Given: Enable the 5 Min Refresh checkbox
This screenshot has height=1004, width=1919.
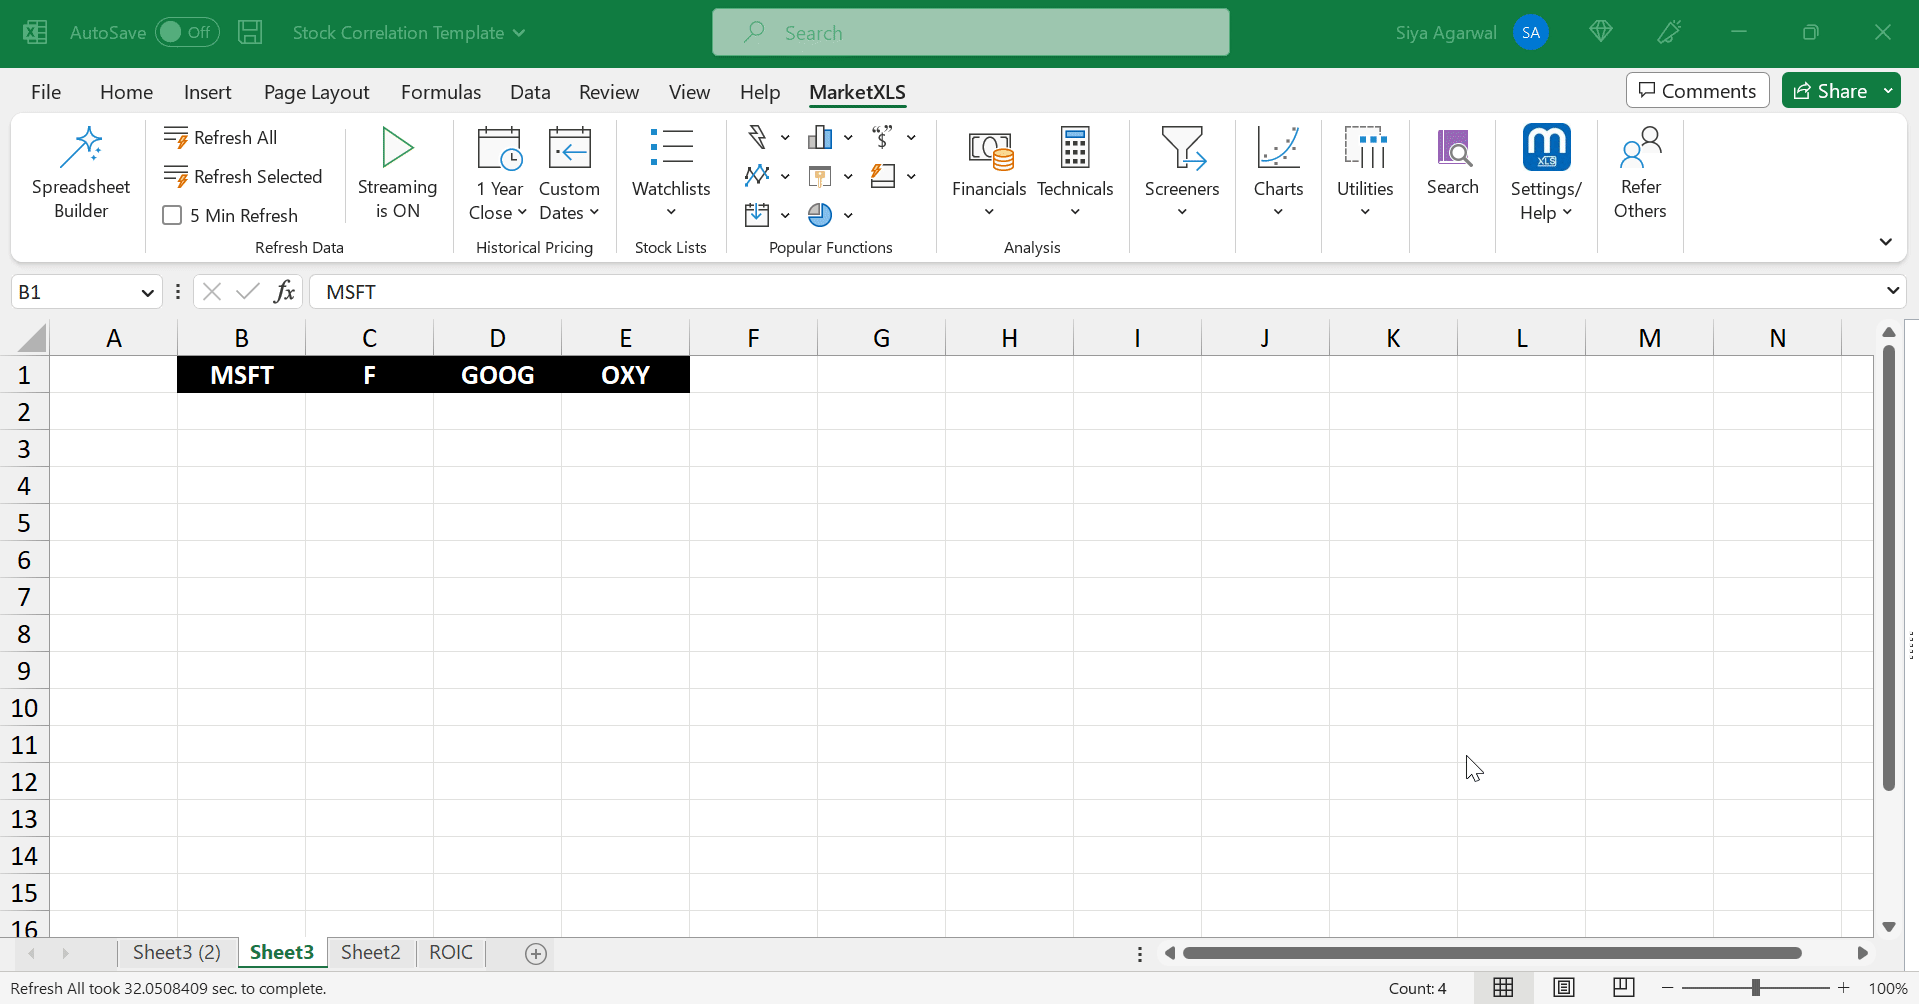Looking at the screenshot, I should tap(172, 216).
